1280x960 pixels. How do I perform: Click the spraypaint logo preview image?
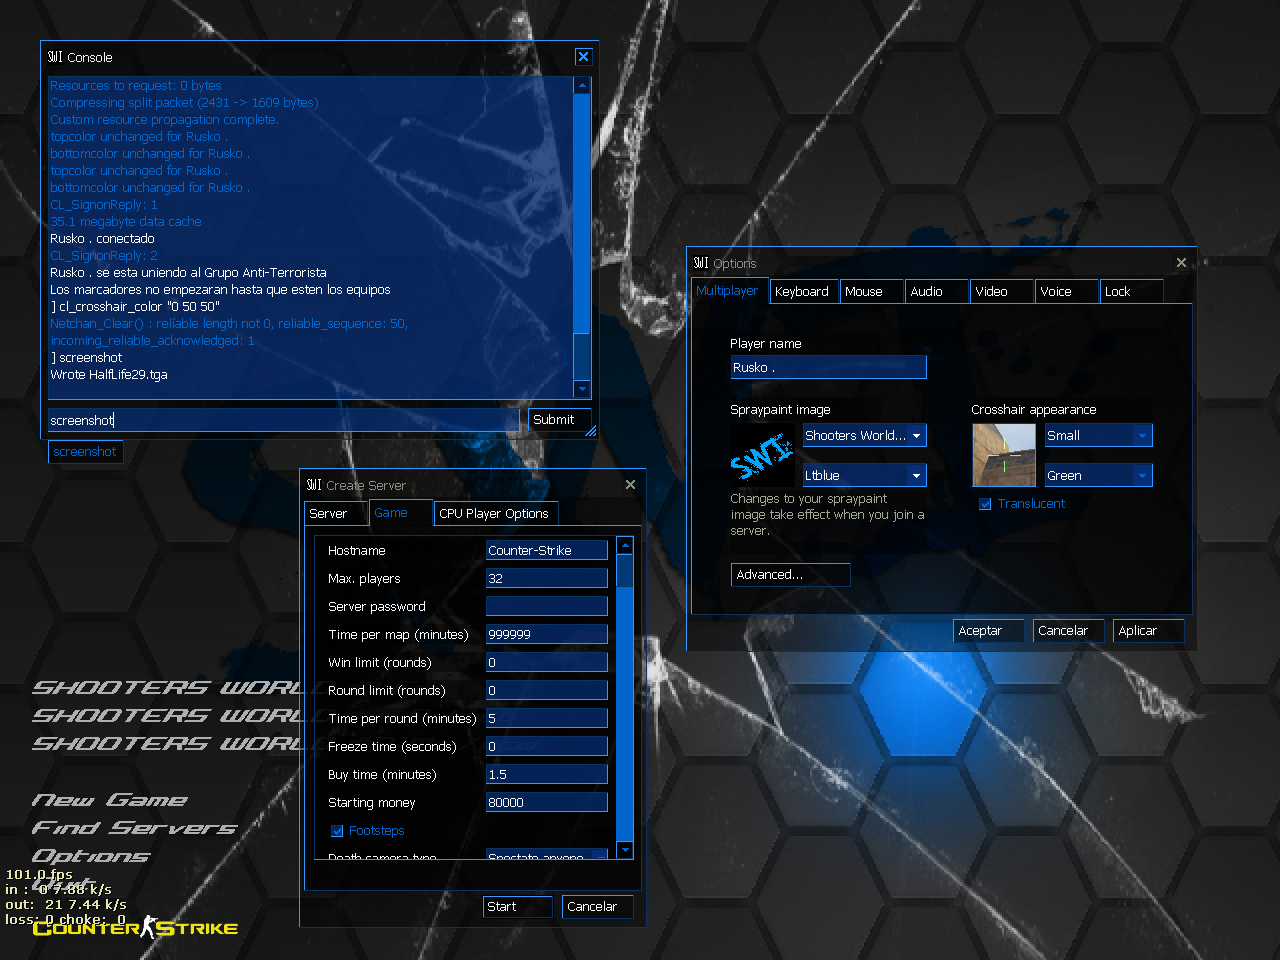click(762, 456)
